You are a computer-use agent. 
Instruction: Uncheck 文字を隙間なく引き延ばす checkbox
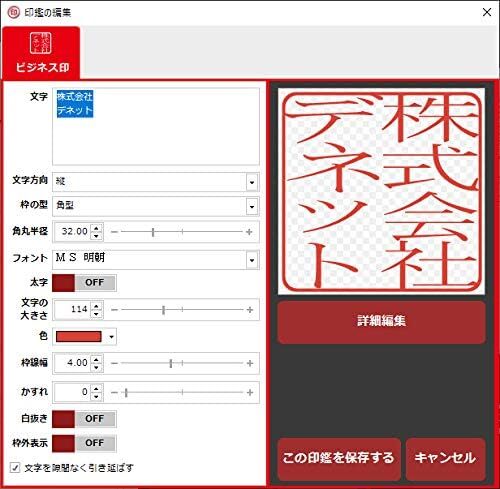pos(15,468)
